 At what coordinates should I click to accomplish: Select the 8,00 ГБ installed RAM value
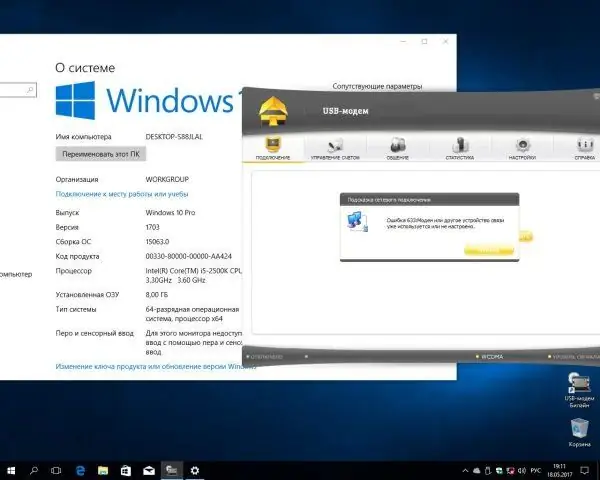tap(157, 295)
